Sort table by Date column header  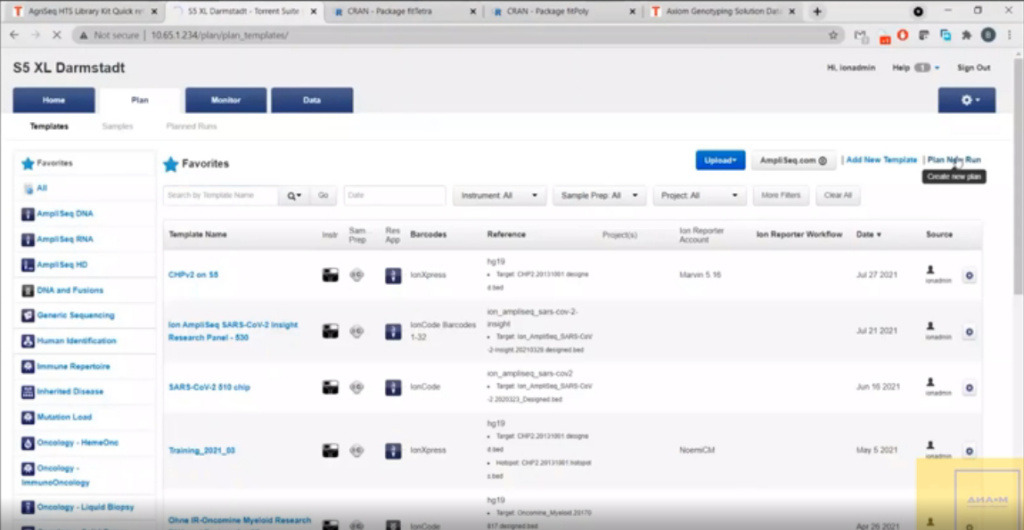point(868,235)
